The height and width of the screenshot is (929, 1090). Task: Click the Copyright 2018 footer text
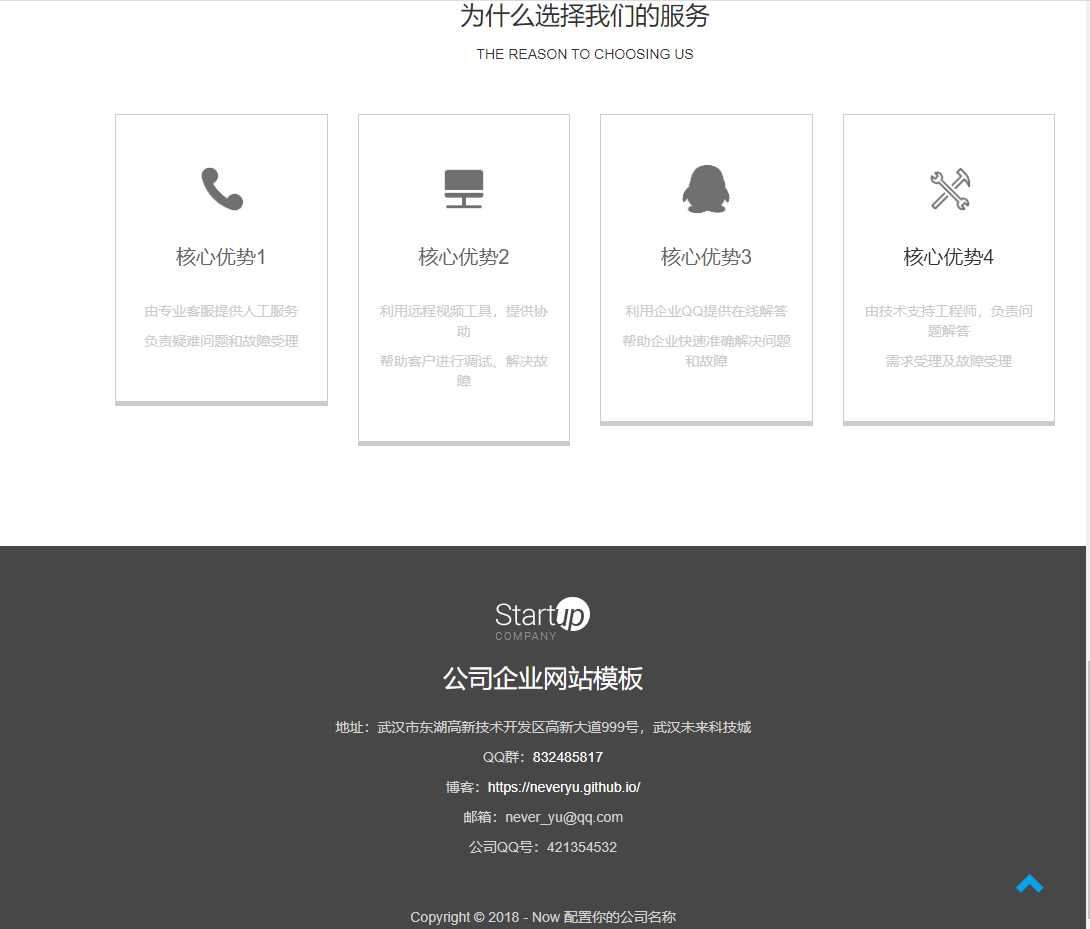pos(543,917)
